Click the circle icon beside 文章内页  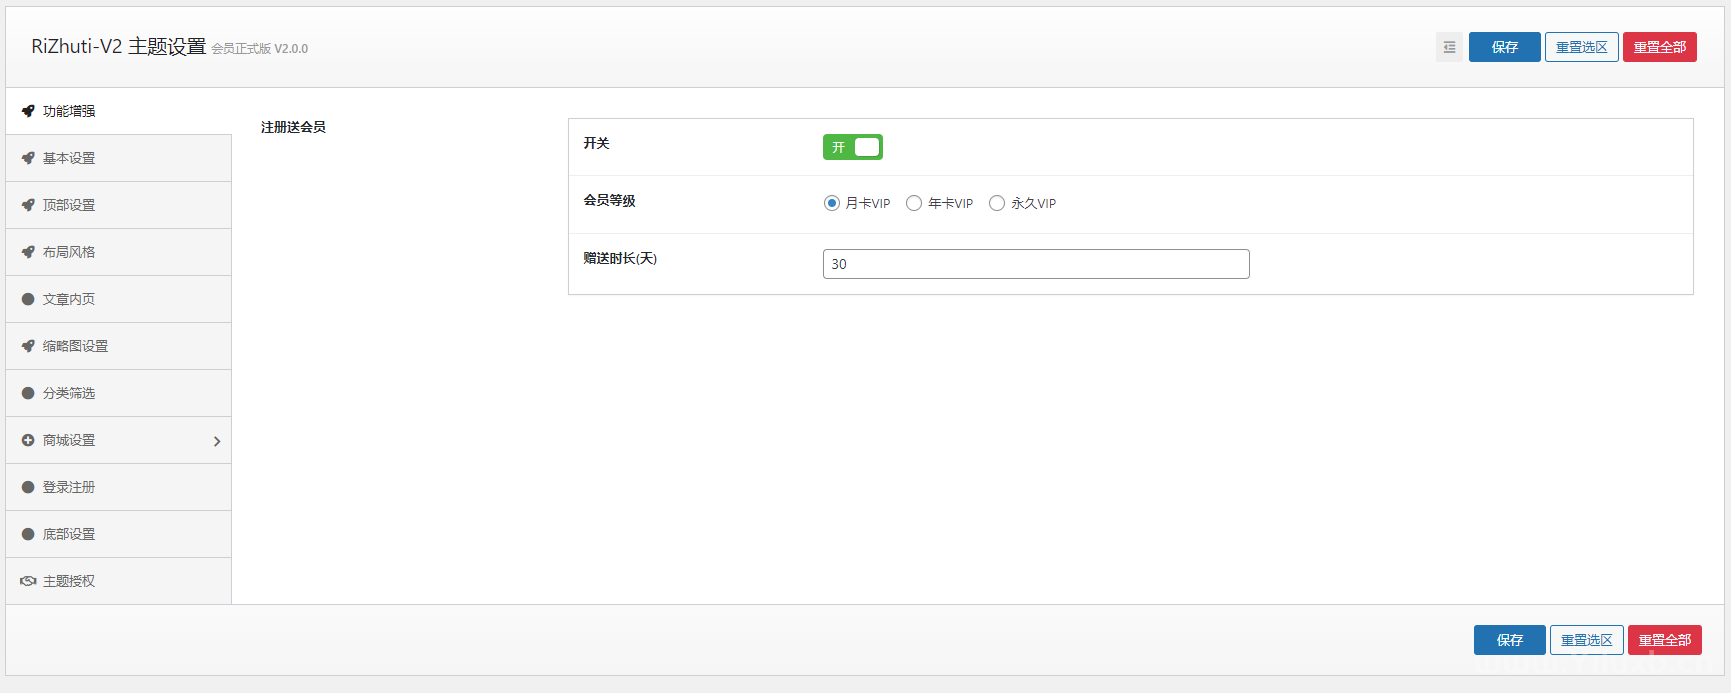click(x=28, y=299)
